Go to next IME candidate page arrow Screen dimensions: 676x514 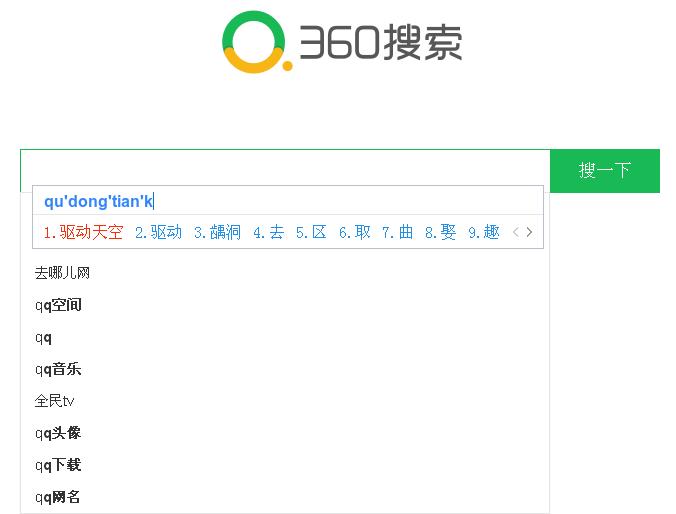(529, 232)
